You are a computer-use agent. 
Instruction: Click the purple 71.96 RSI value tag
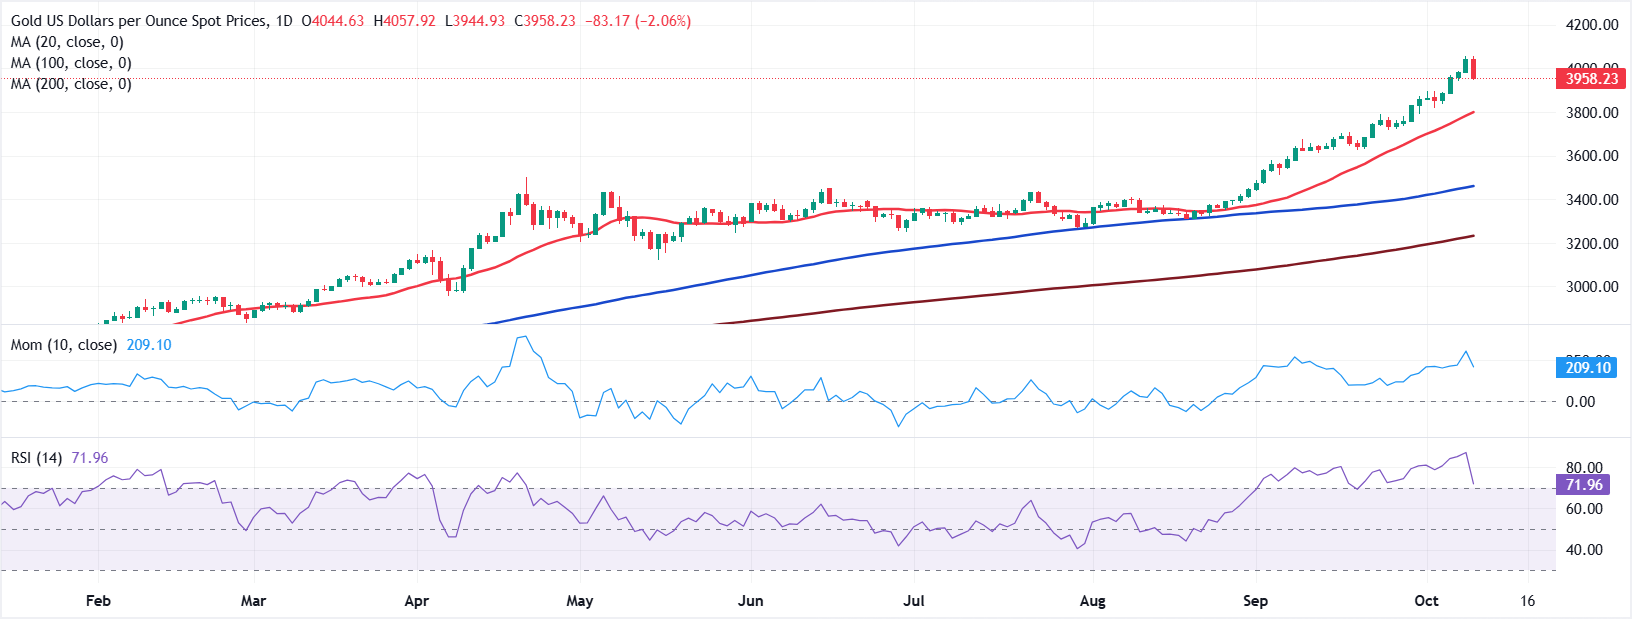[1583, 485]
